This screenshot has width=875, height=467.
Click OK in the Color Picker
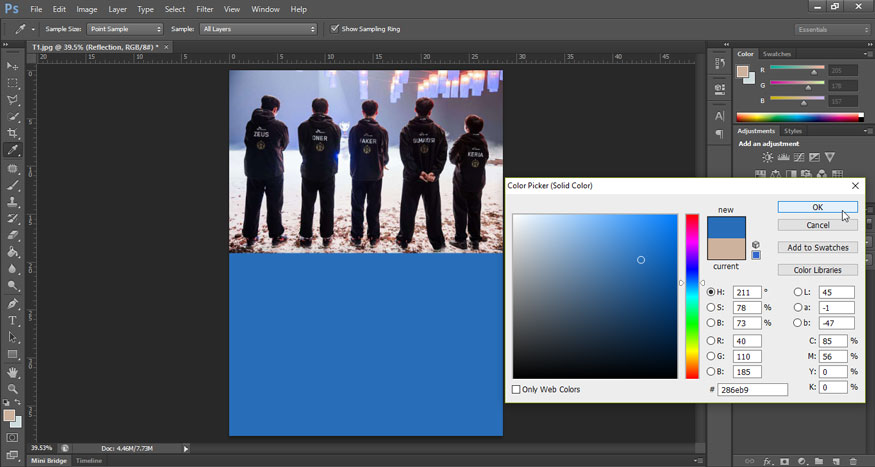pos(817,207)
